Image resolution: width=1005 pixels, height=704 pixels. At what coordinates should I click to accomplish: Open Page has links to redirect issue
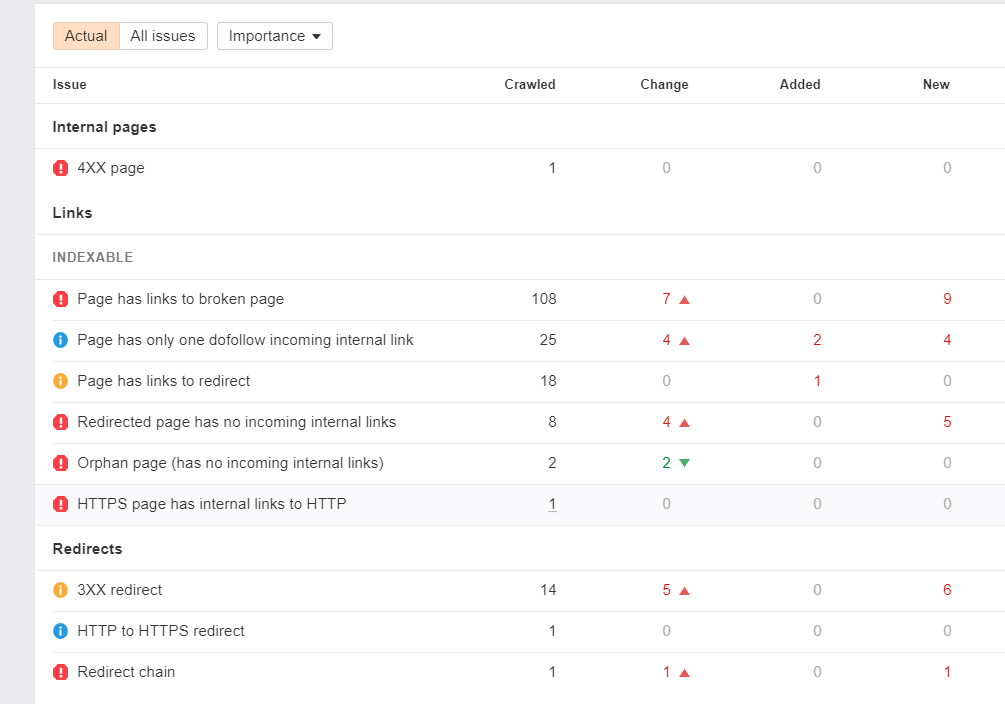point(163,381)
